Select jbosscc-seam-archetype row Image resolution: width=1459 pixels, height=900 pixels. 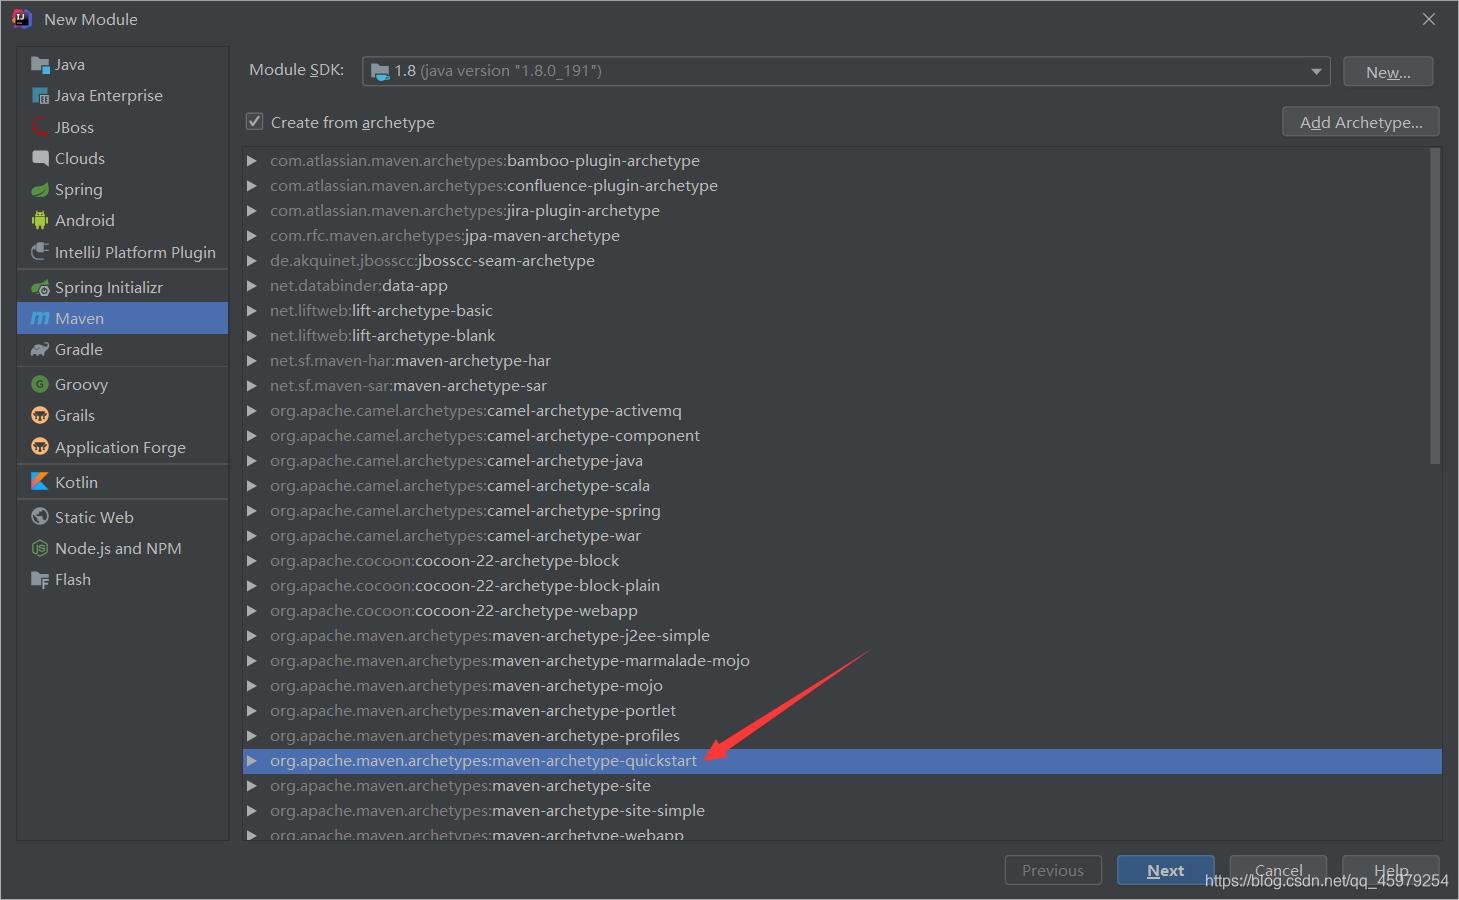[x=842, y=261]
